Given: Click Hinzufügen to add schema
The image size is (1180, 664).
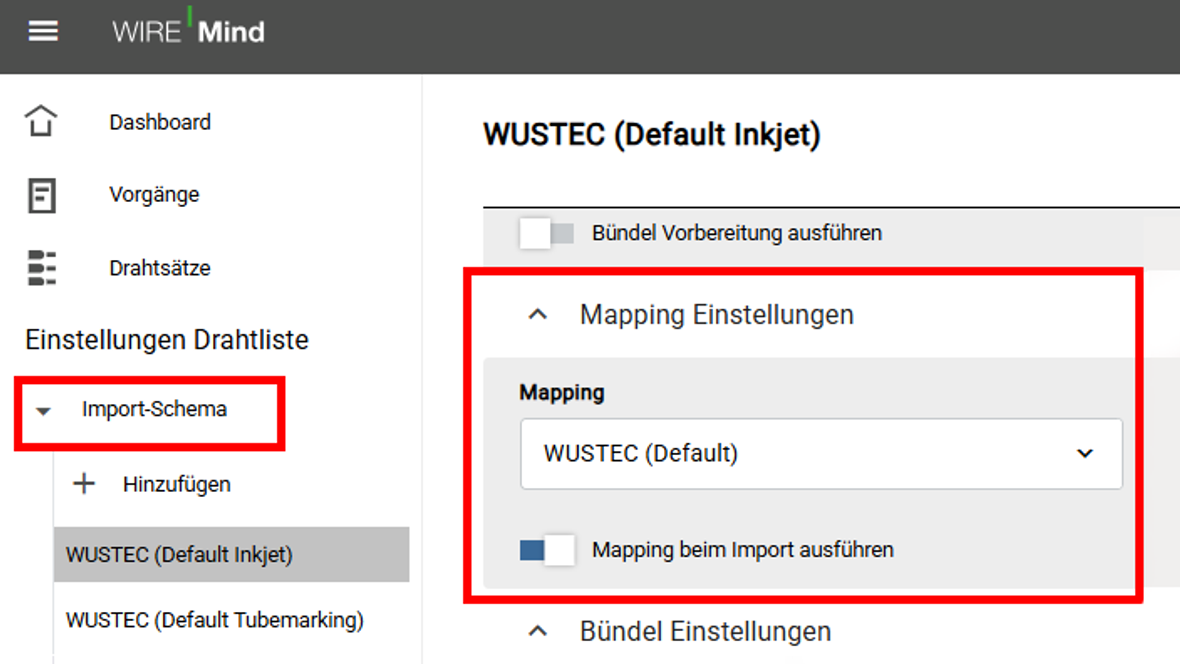Looking at the screenshot, I should pyautogui.click(x=177, y=484).
